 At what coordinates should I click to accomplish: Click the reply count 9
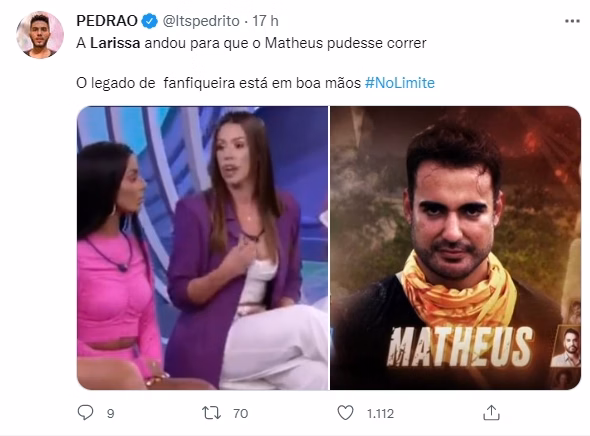[110, 413]
